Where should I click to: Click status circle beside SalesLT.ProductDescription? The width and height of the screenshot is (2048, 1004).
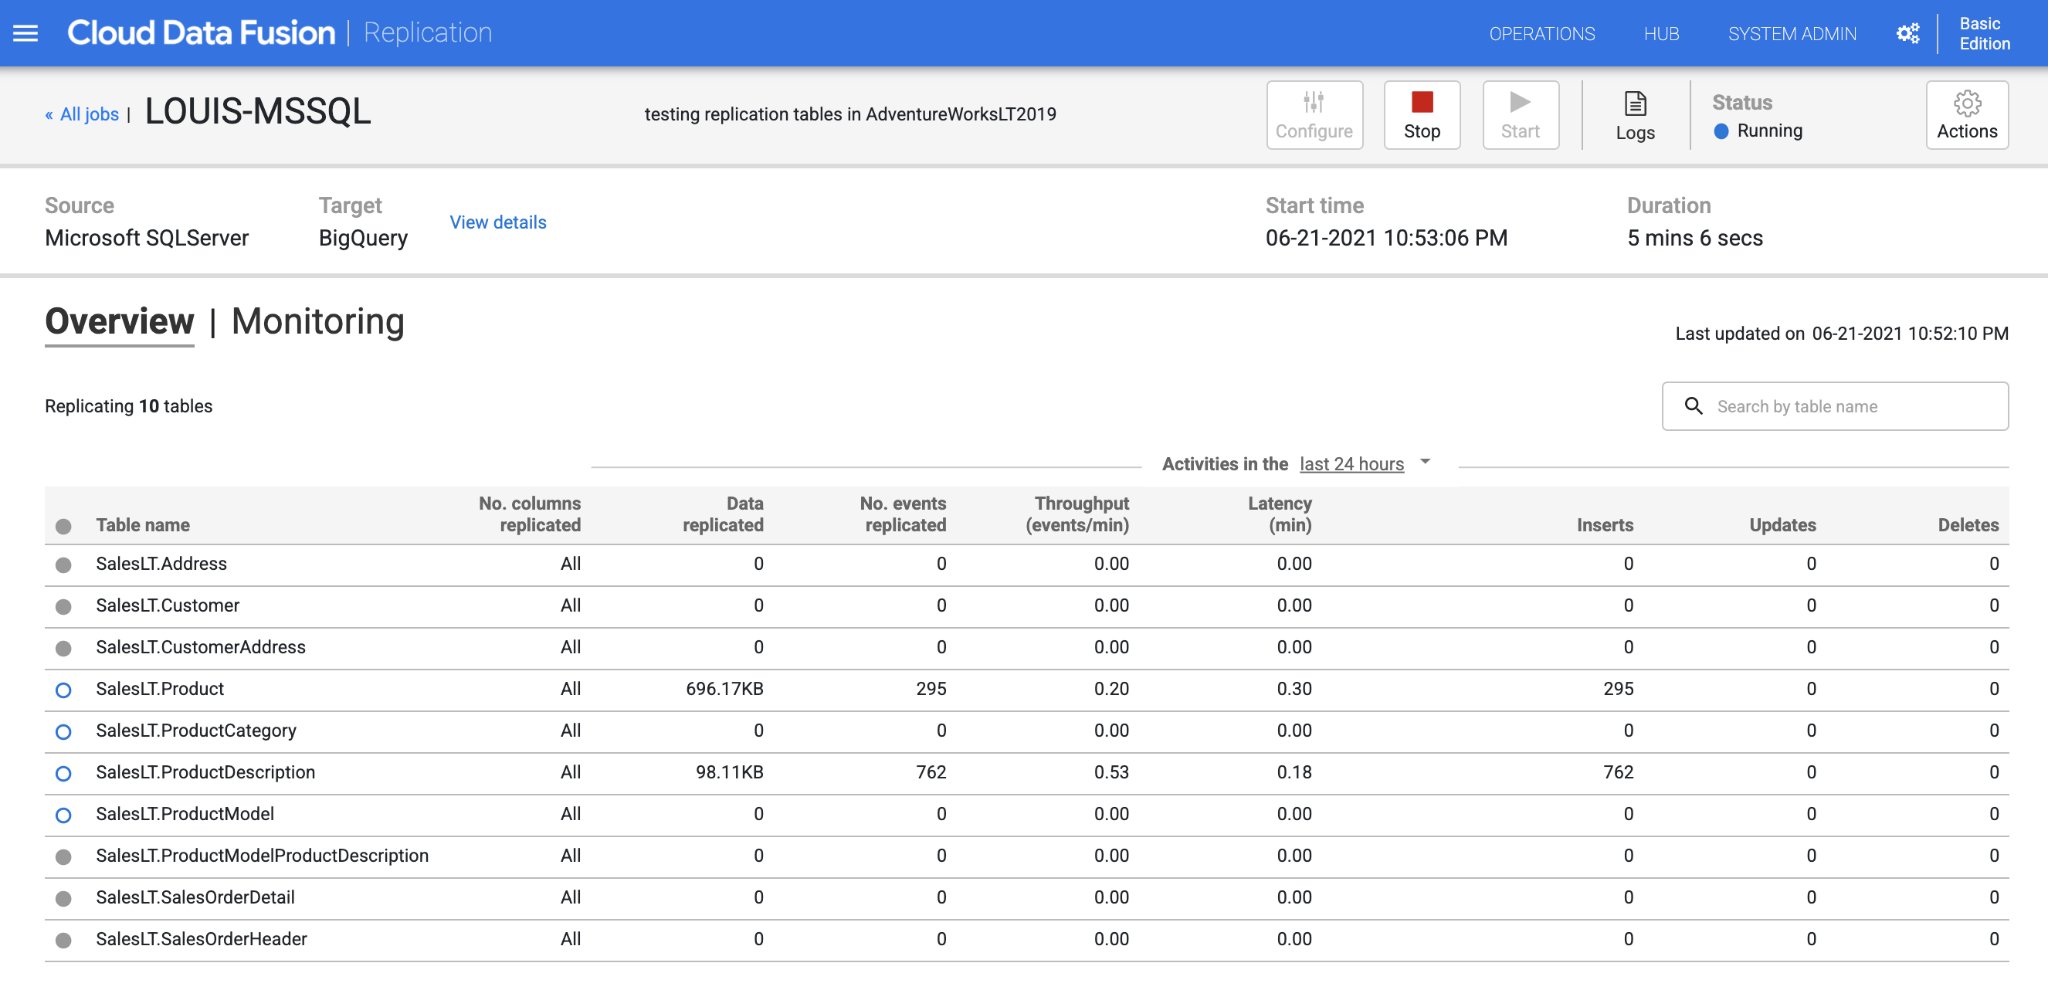click(x=63, y=773)
